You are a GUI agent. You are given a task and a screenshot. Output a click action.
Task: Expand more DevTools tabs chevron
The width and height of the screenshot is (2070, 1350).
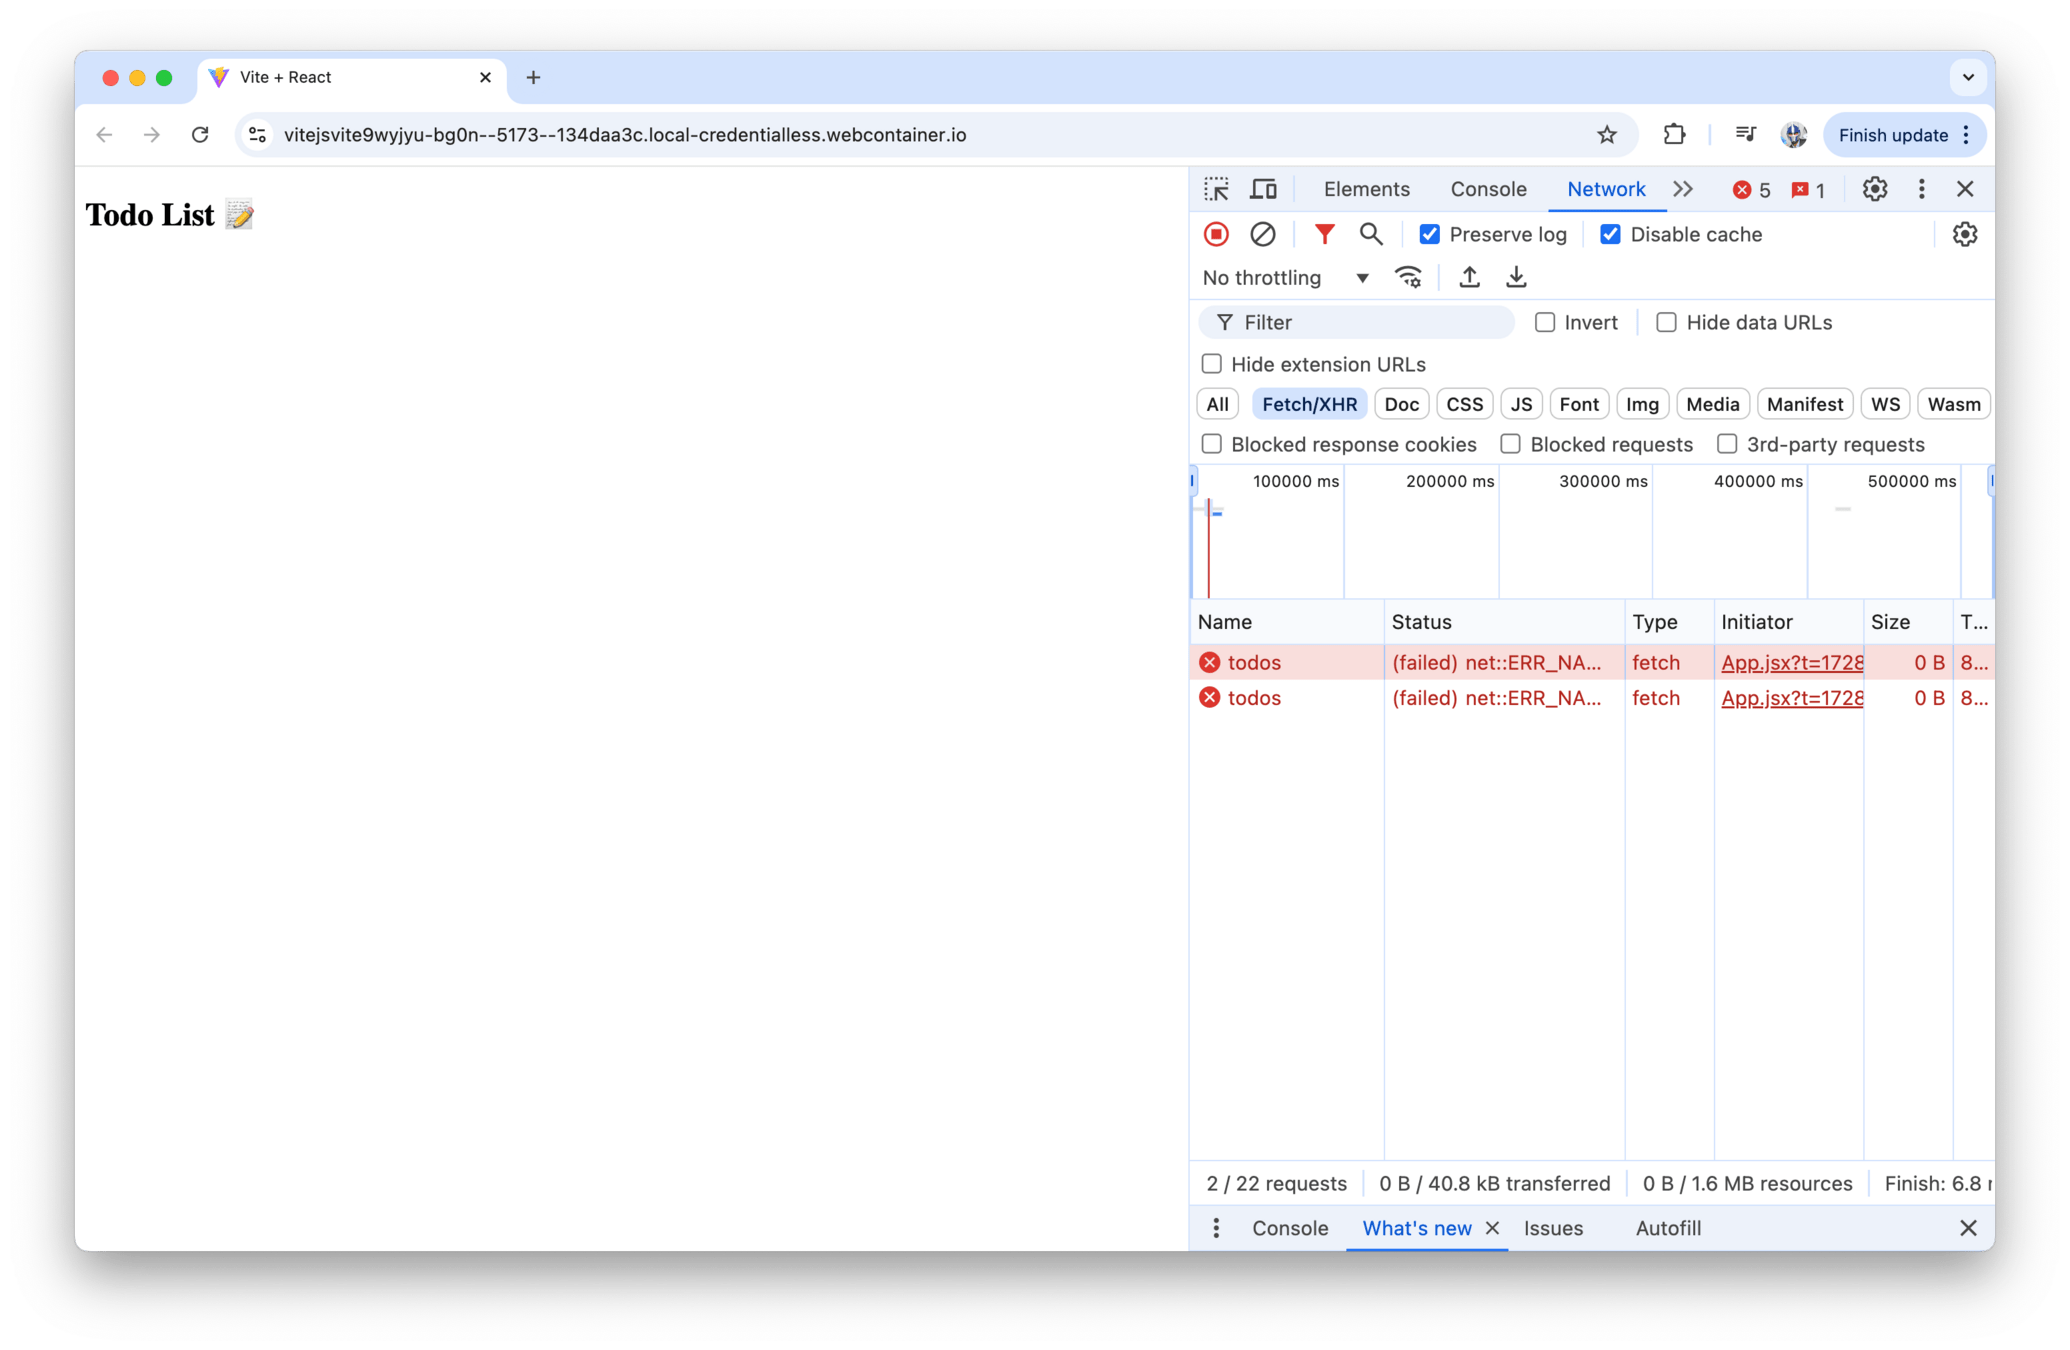1683,189
